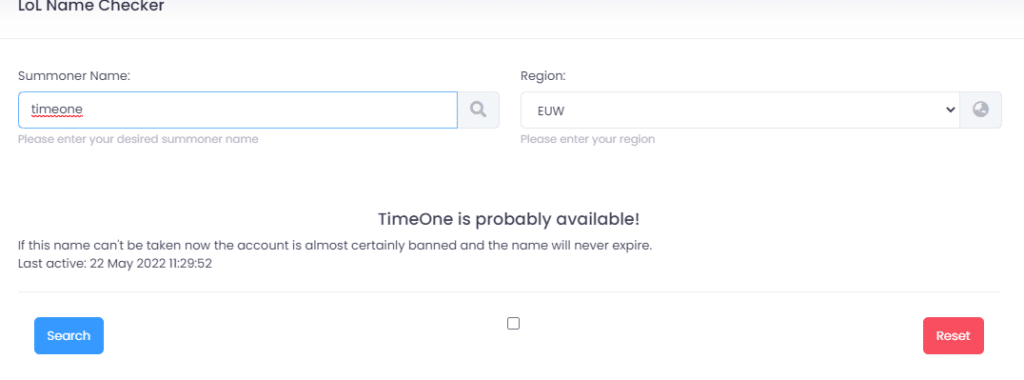Viewport: 1024px width, 380px height.
Task: Click the Region: label
Action: pyautogui.click(x=543, y=76)
